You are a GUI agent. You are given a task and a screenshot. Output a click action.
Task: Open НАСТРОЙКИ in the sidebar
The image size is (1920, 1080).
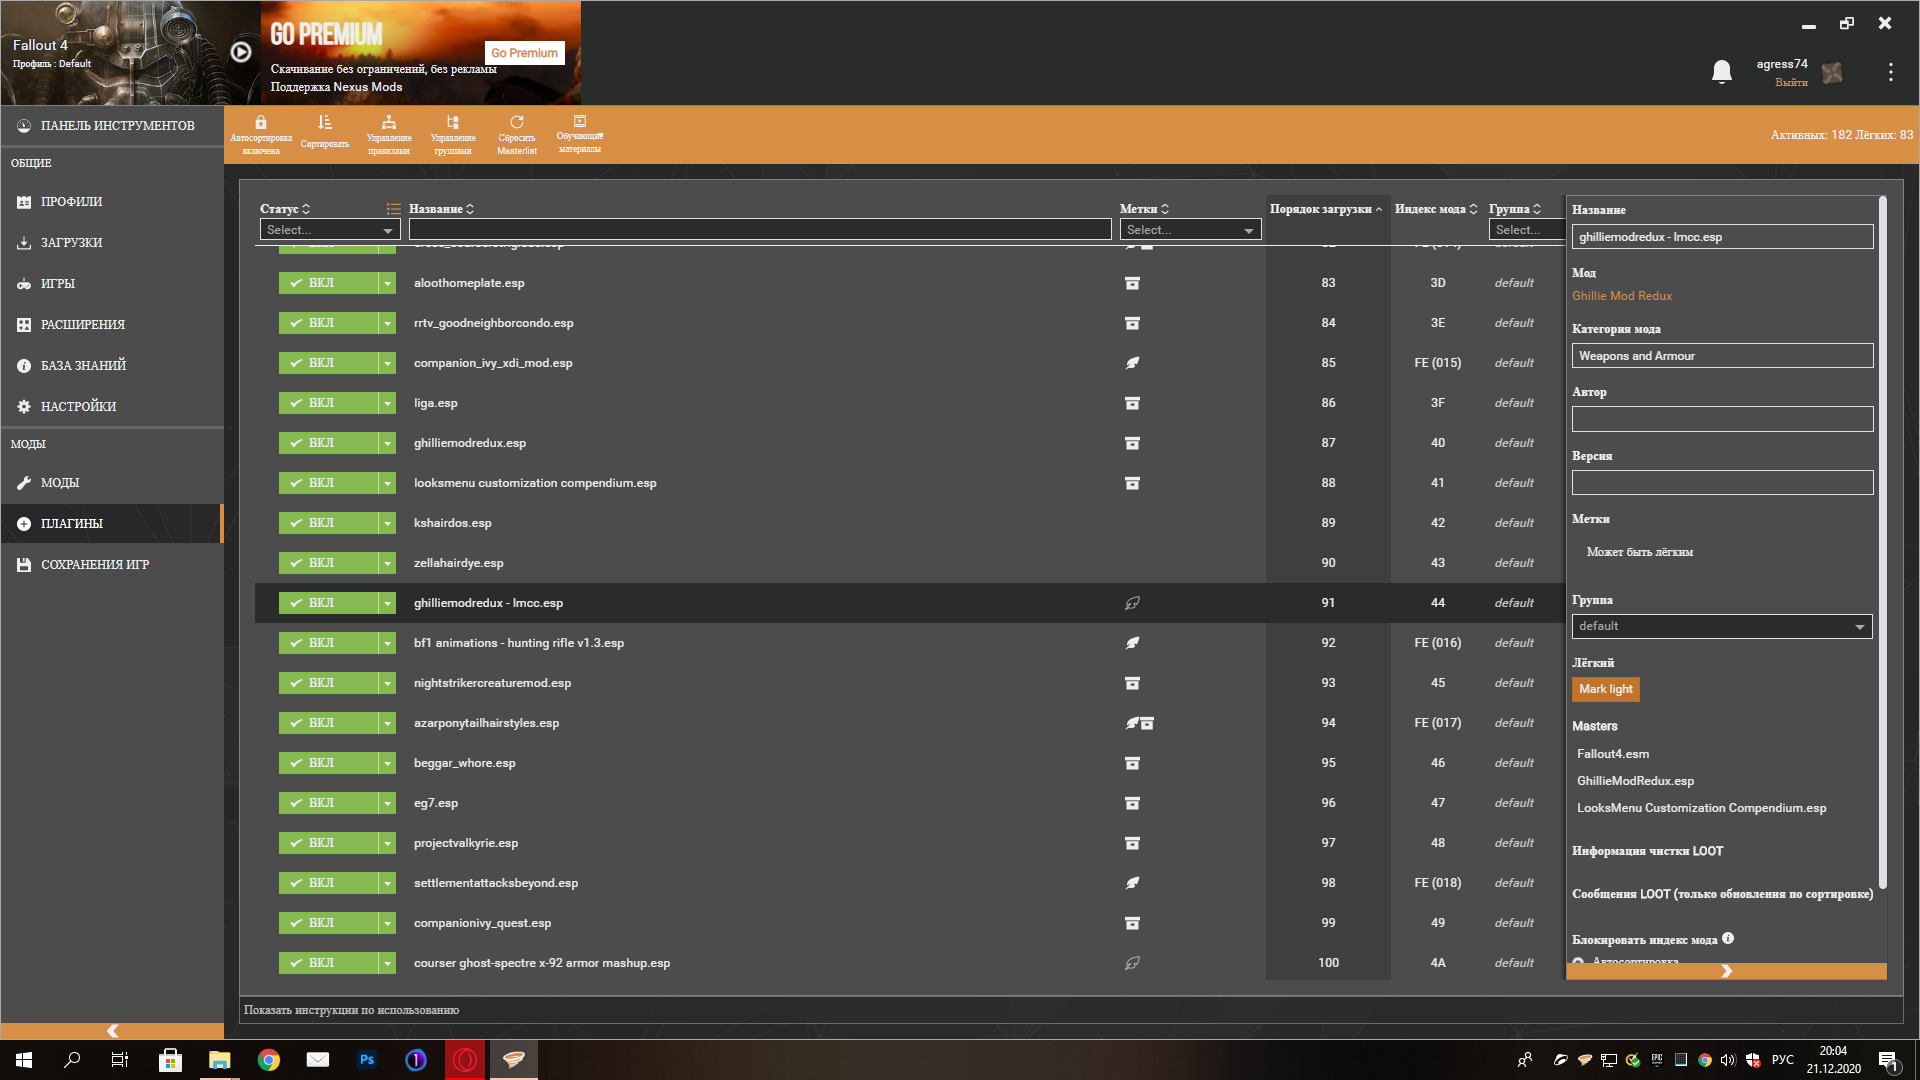(x=78, y=407)
